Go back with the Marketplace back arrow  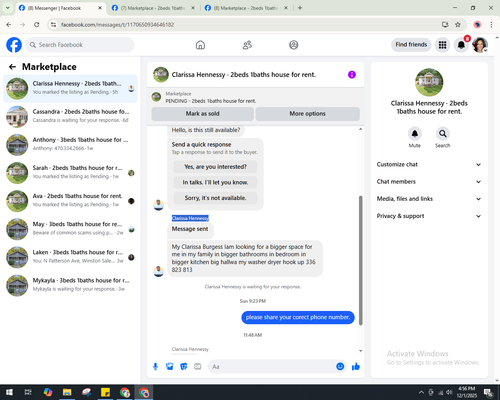pyautogui.click(x=12, y=67)
